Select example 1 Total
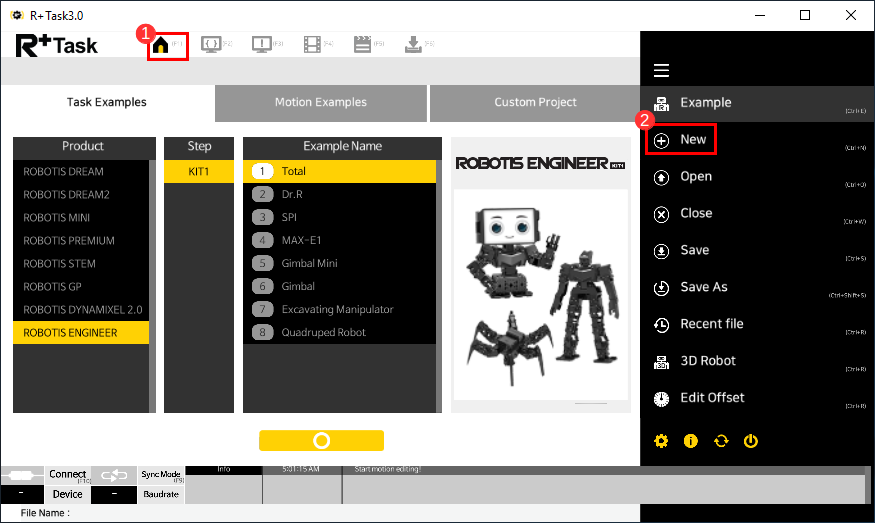 (339, 171)
